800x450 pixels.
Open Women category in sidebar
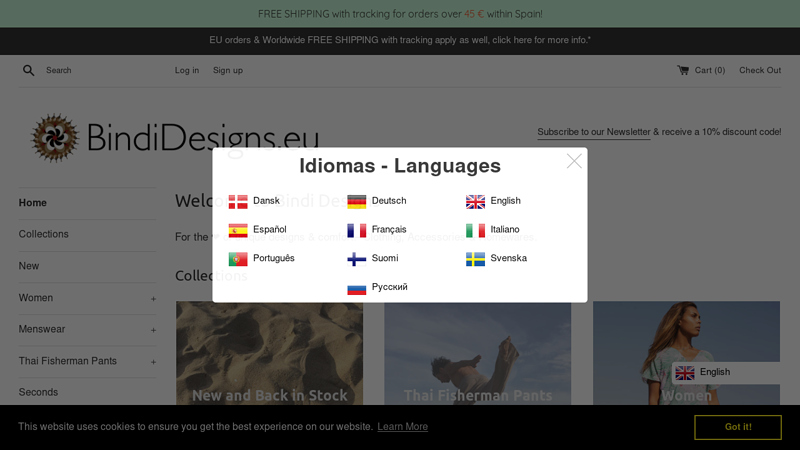point(36,297)
